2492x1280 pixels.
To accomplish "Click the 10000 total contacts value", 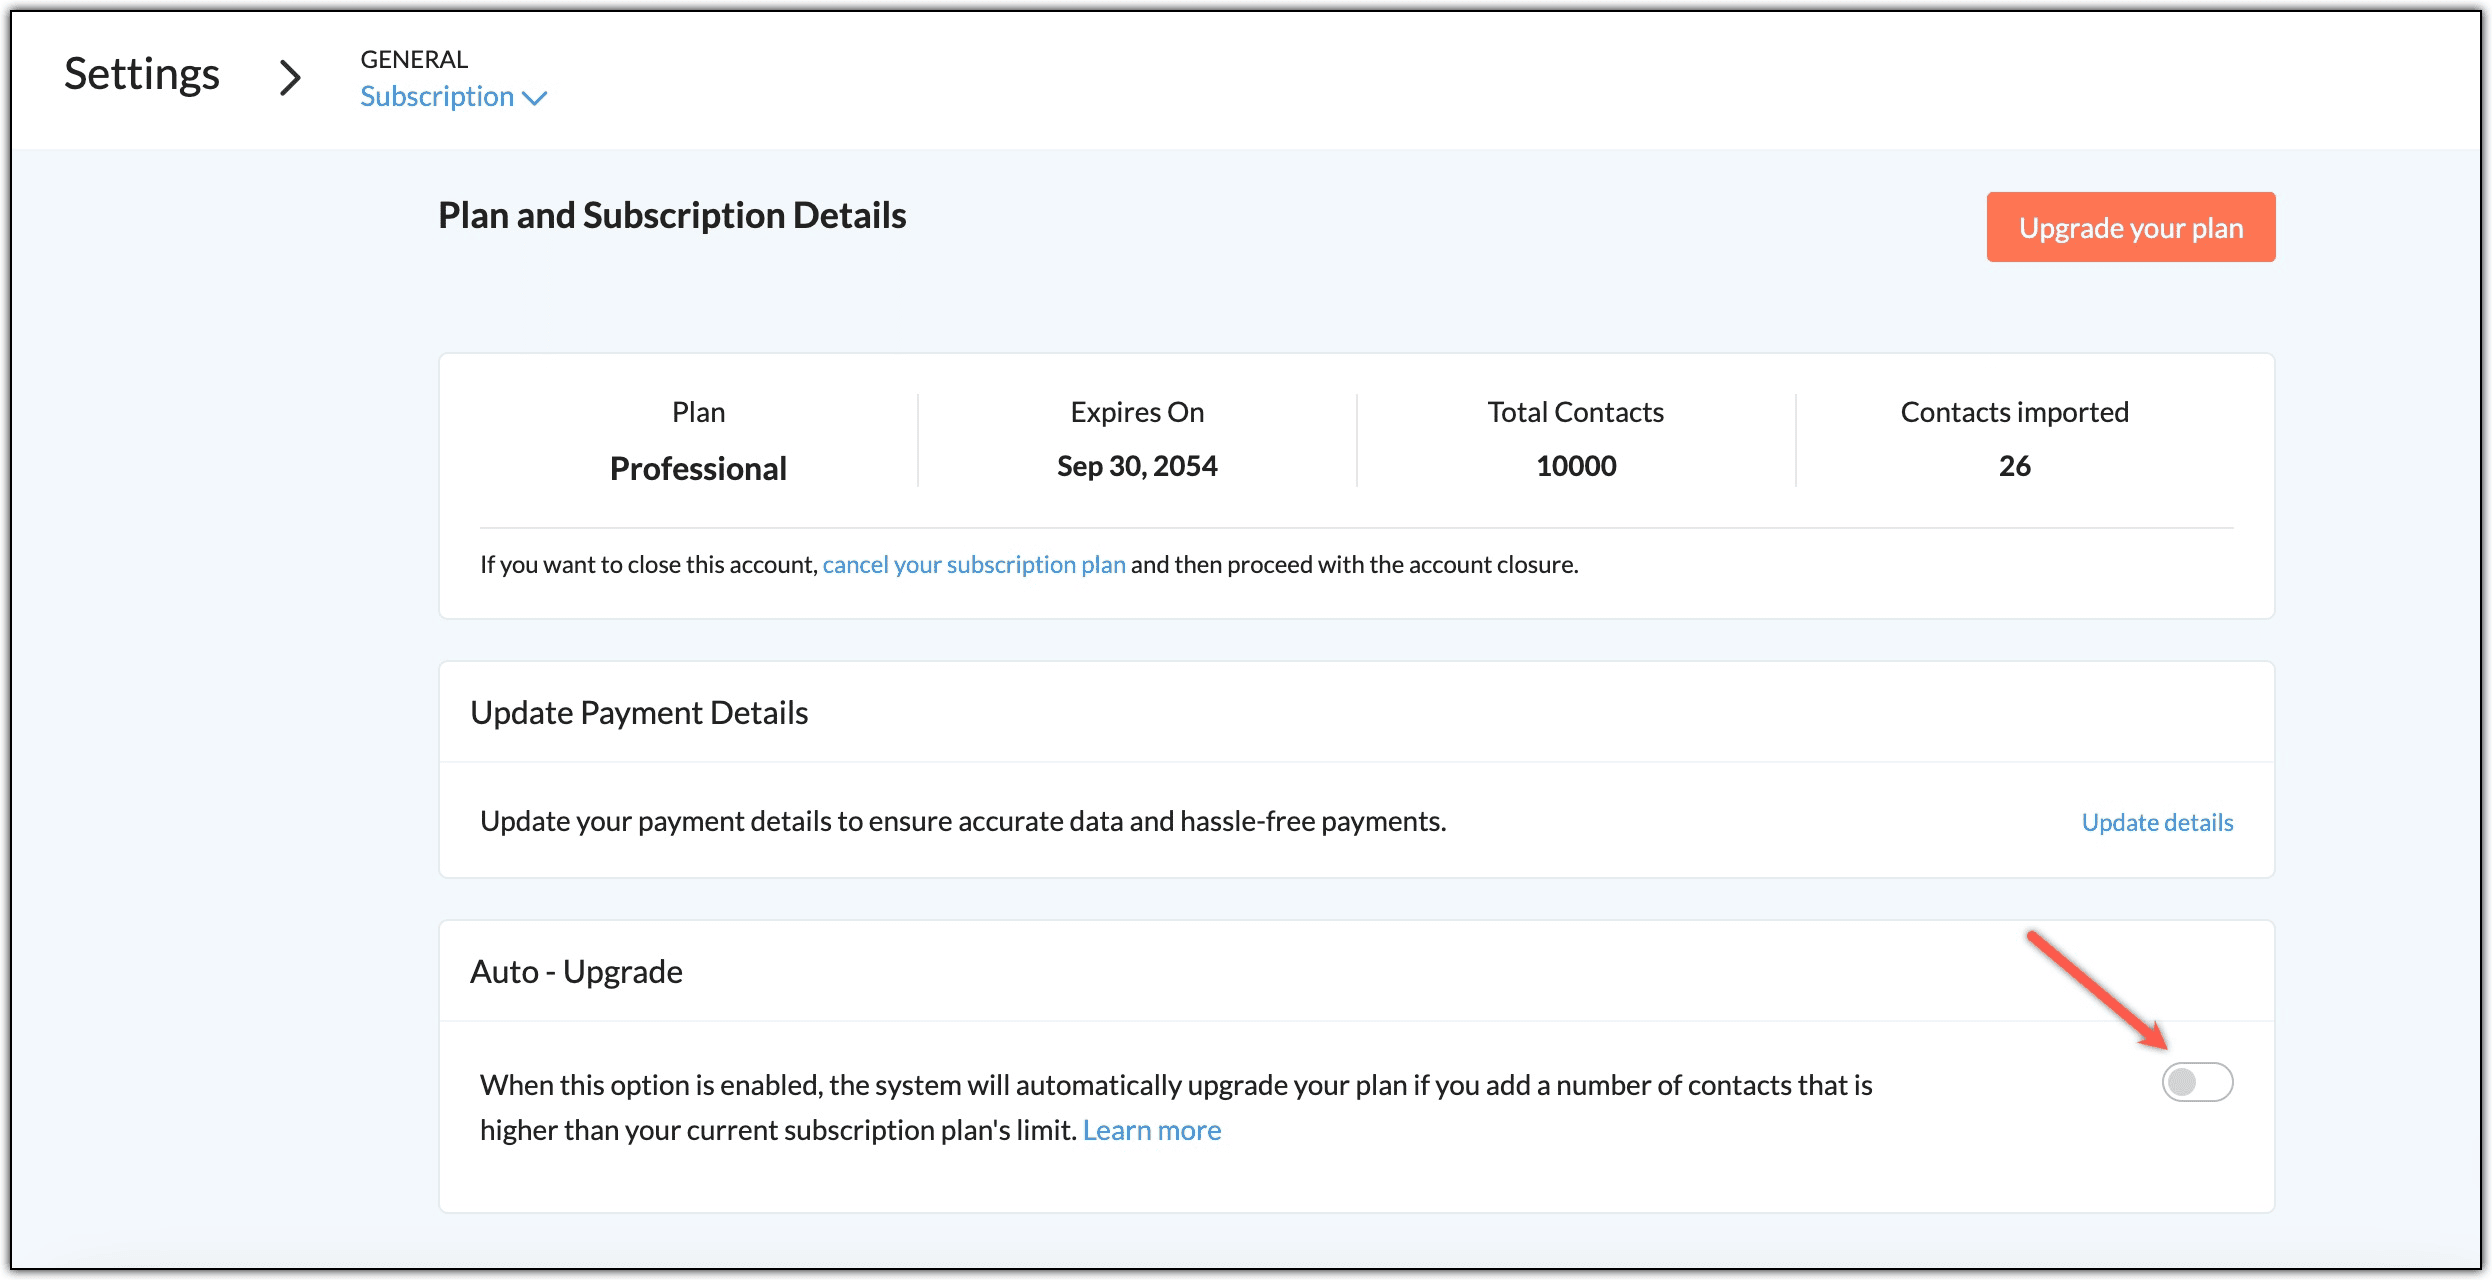I will click(x=1575, y=466).
